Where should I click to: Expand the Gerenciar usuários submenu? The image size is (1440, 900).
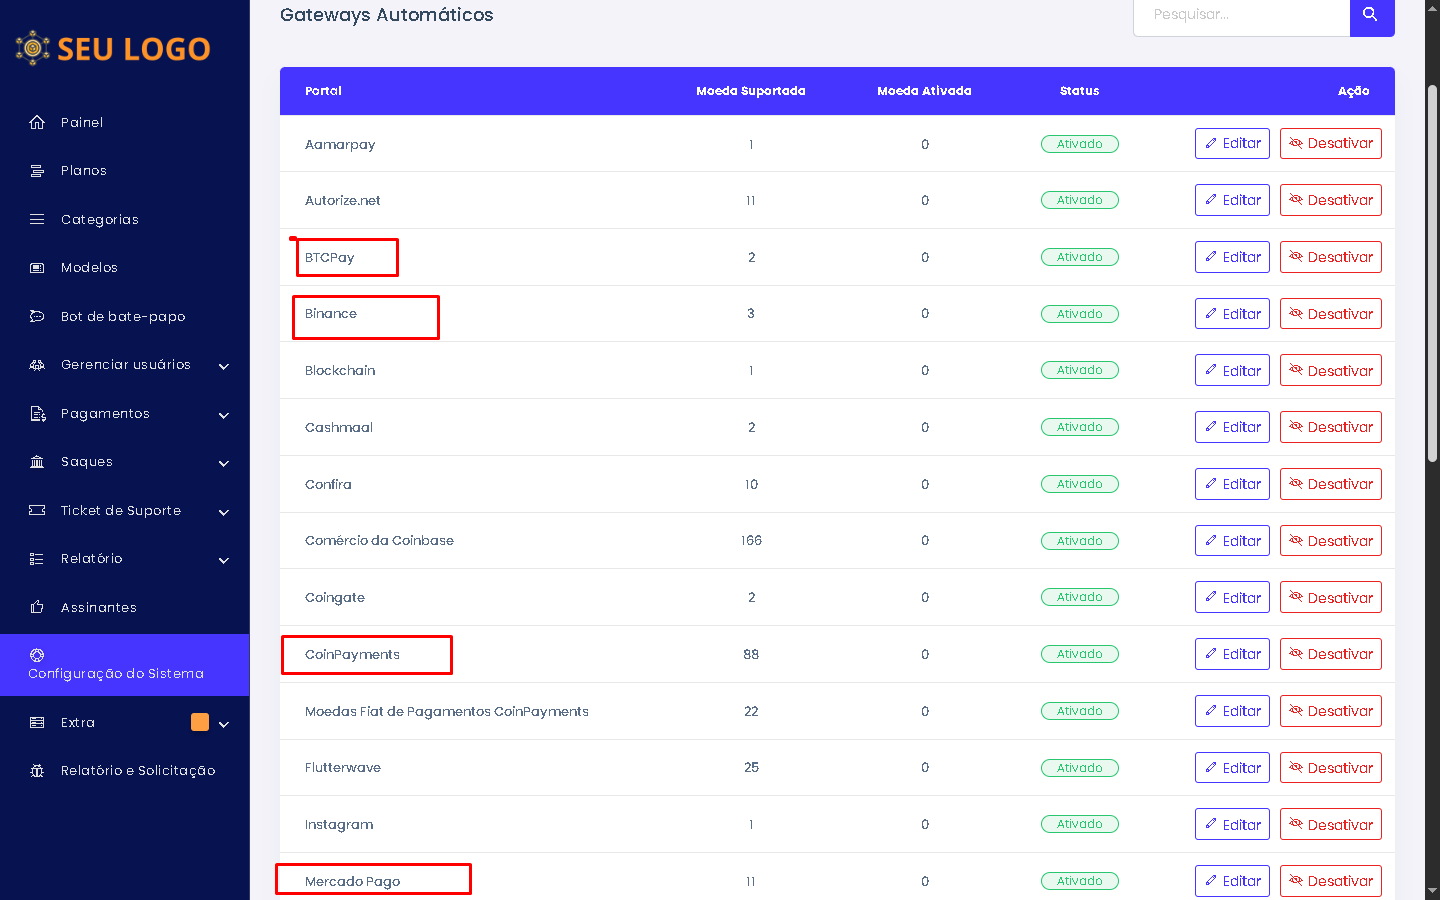coord(224,366)
